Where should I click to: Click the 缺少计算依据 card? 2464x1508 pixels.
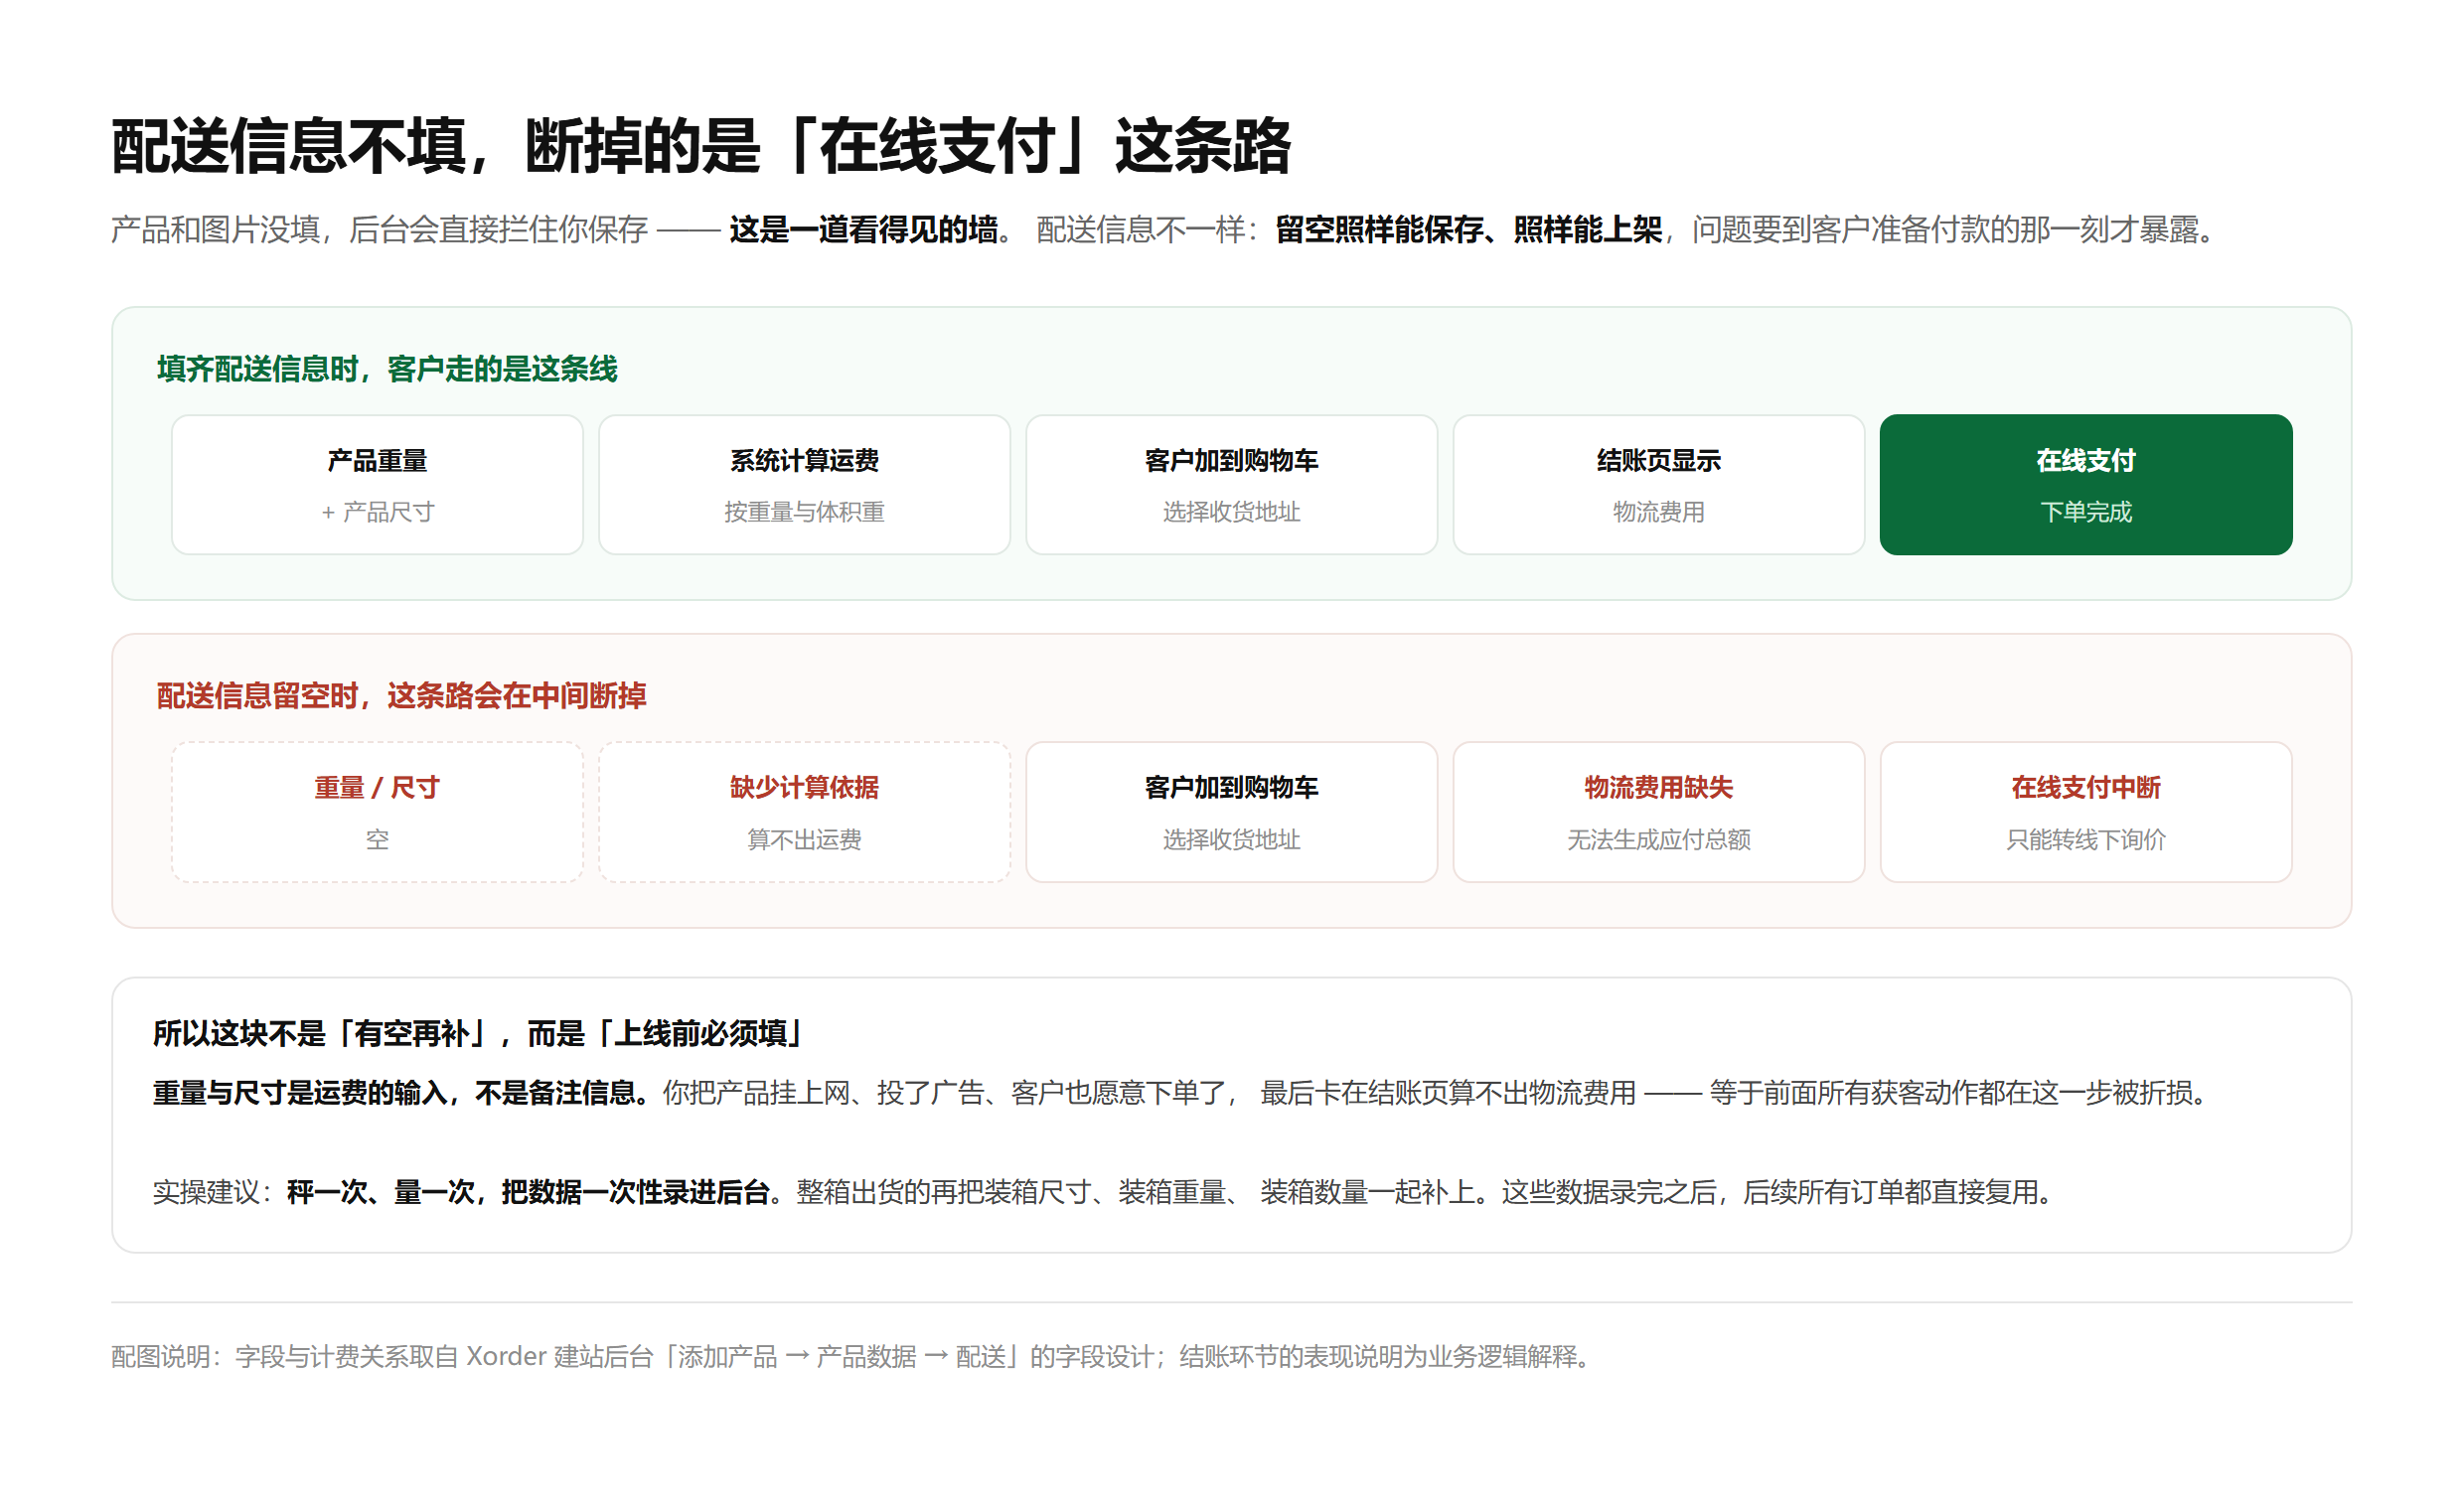click(x=804, y=812)
